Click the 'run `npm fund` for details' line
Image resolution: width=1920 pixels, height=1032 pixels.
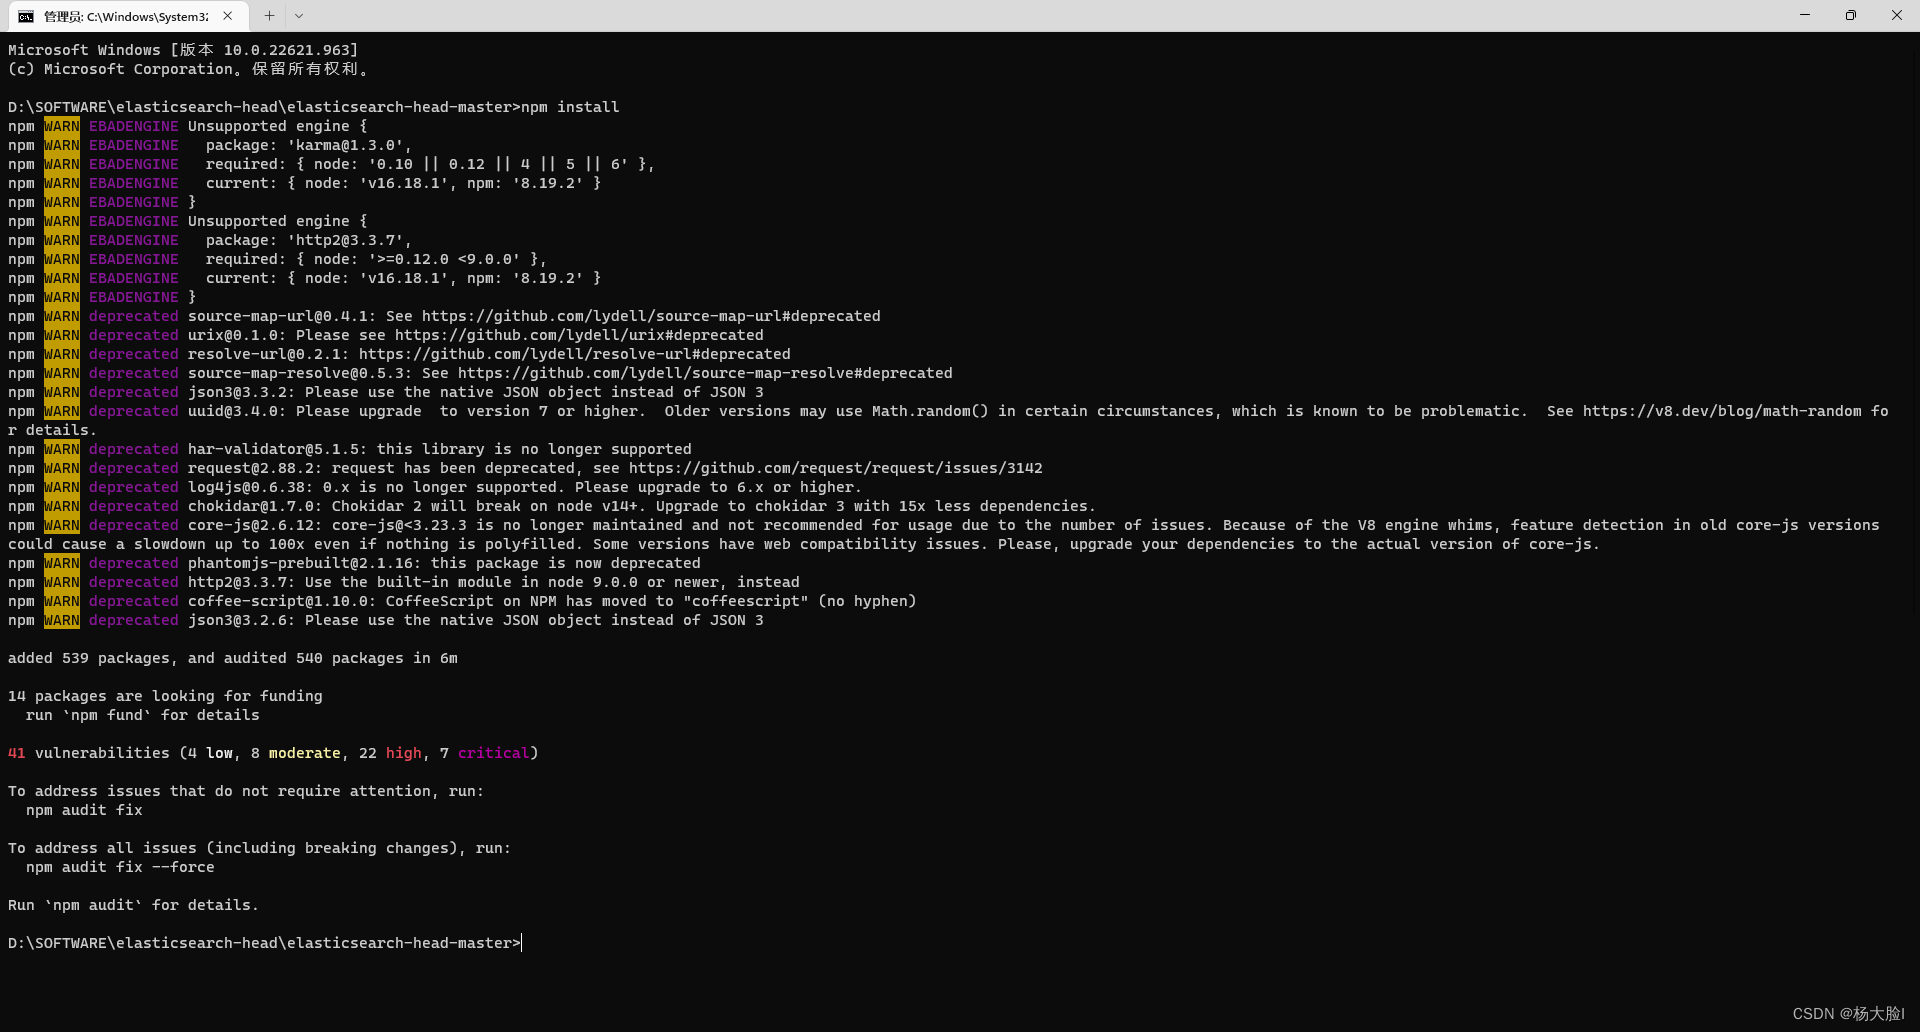click(x=142, y=715)
